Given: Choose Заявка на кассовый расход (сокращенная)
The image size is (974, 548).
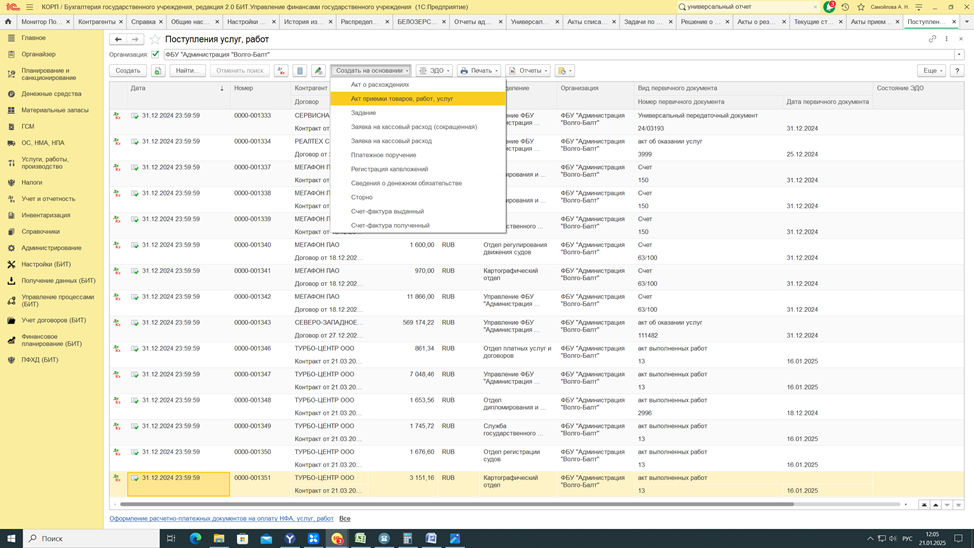Looking at the screenshot, I should (418, 127).
